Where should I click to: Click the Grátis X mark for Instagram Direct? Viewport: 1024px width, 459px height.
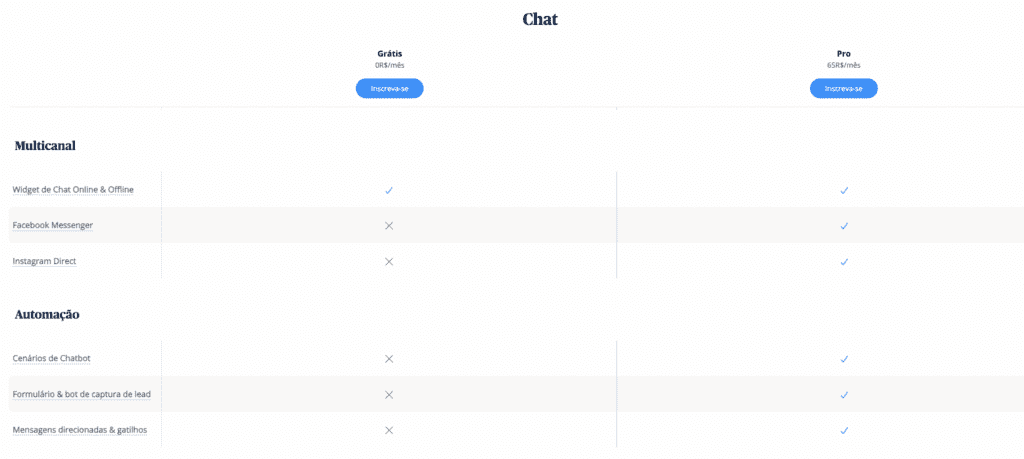pyautogui.click(x=389, y=261)
